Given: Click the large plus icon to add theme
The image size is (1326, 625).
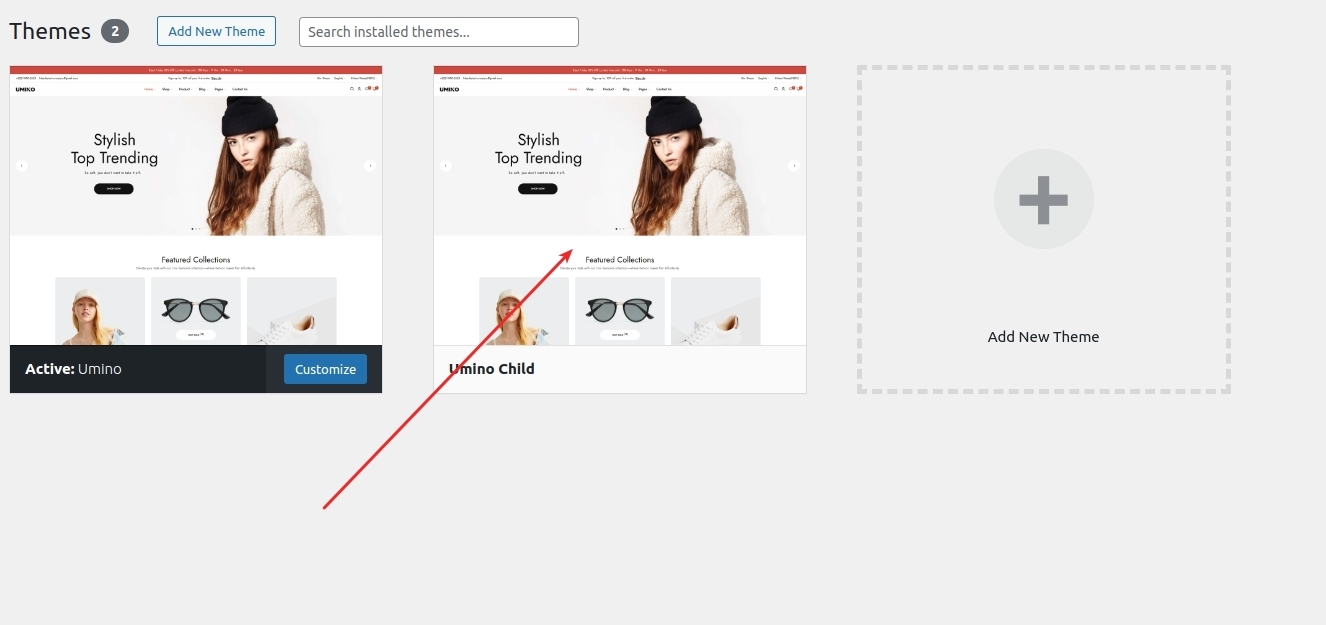Looking at the screenshot, I should coord(1043,200).
